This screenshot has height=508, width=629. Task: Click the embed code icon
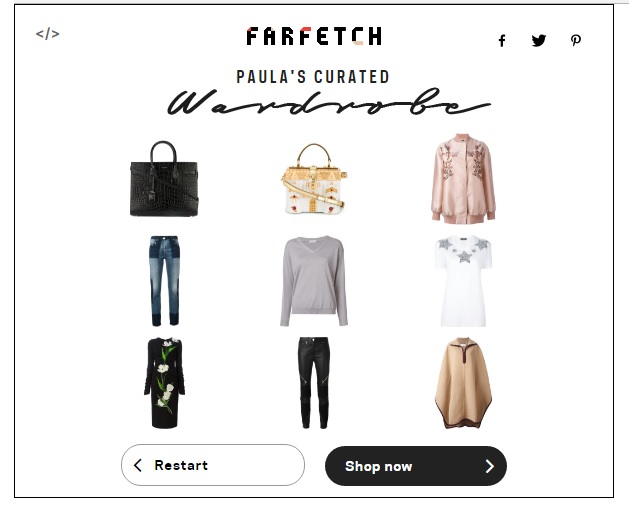(47, 34)
